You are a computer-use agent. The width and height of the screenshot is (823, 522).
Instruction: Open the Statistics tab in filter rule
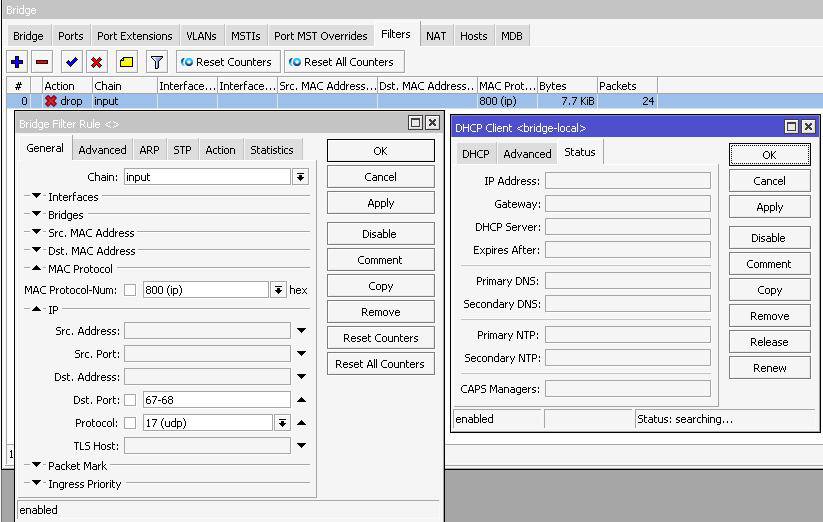pyautogui.click(x=272, y=150)
